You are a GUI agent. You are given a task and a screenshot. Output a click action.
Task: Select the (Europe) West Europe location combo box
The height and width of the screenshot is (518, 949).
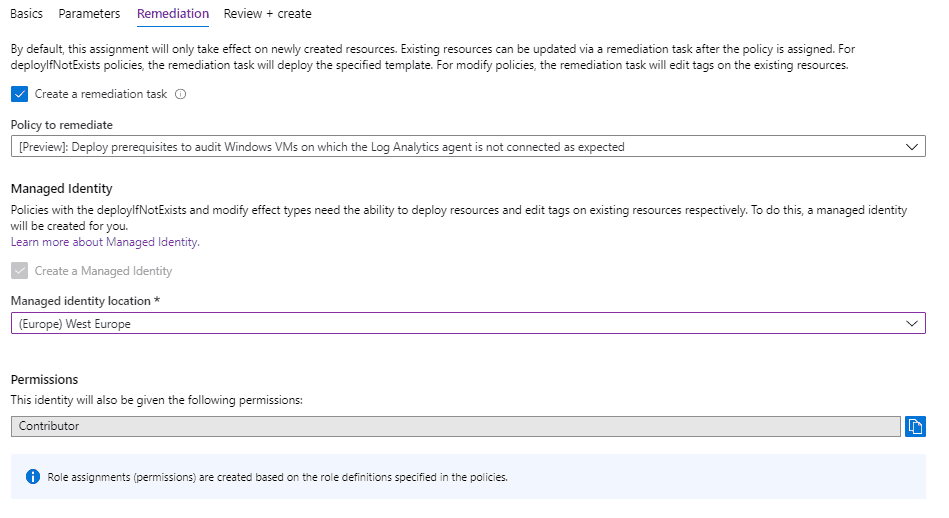[468, 323]
